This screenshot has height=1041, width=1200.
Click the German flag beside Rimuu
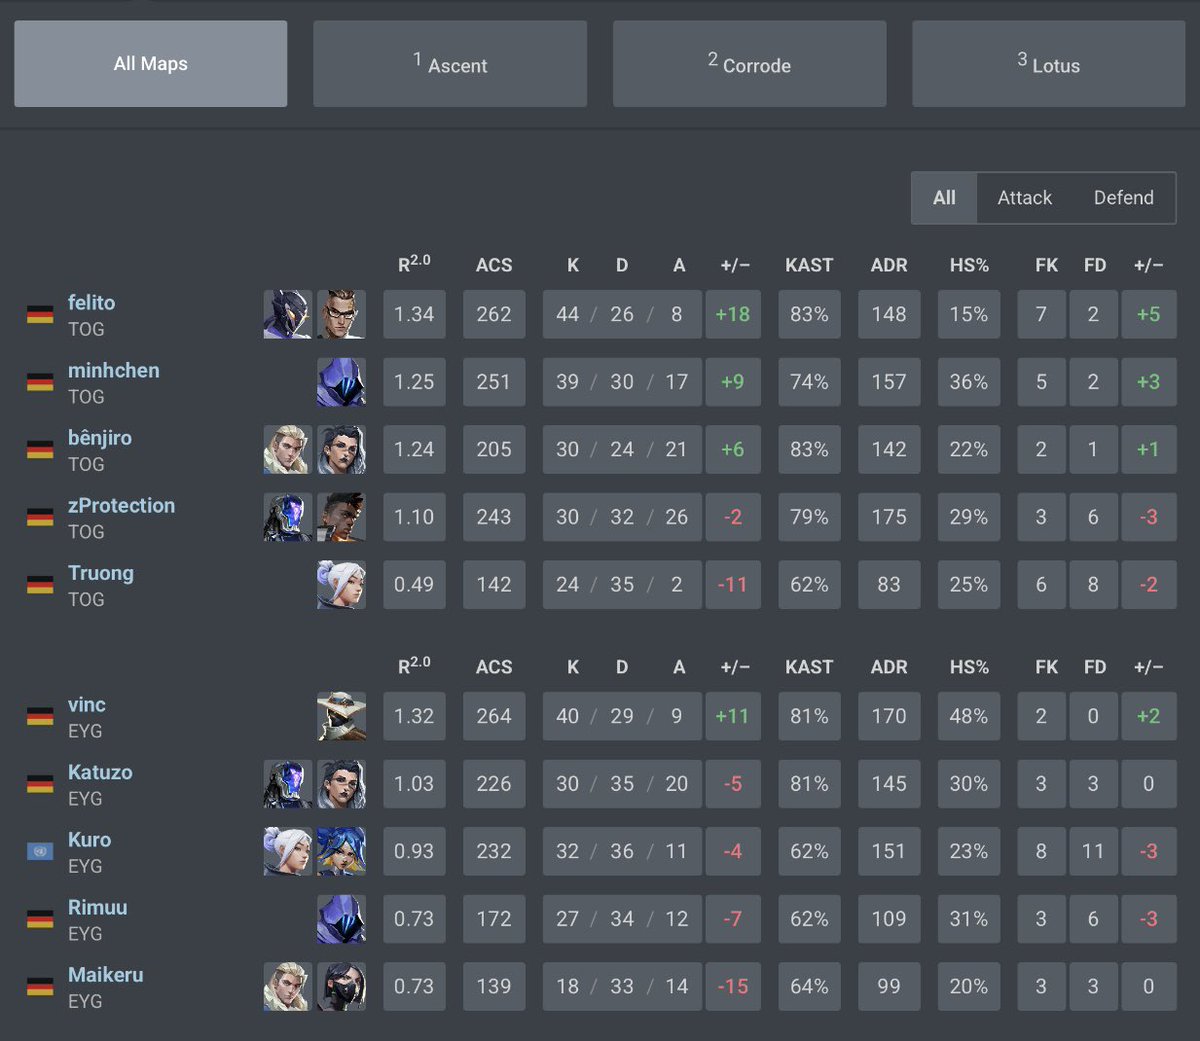[x=40, y=919]
